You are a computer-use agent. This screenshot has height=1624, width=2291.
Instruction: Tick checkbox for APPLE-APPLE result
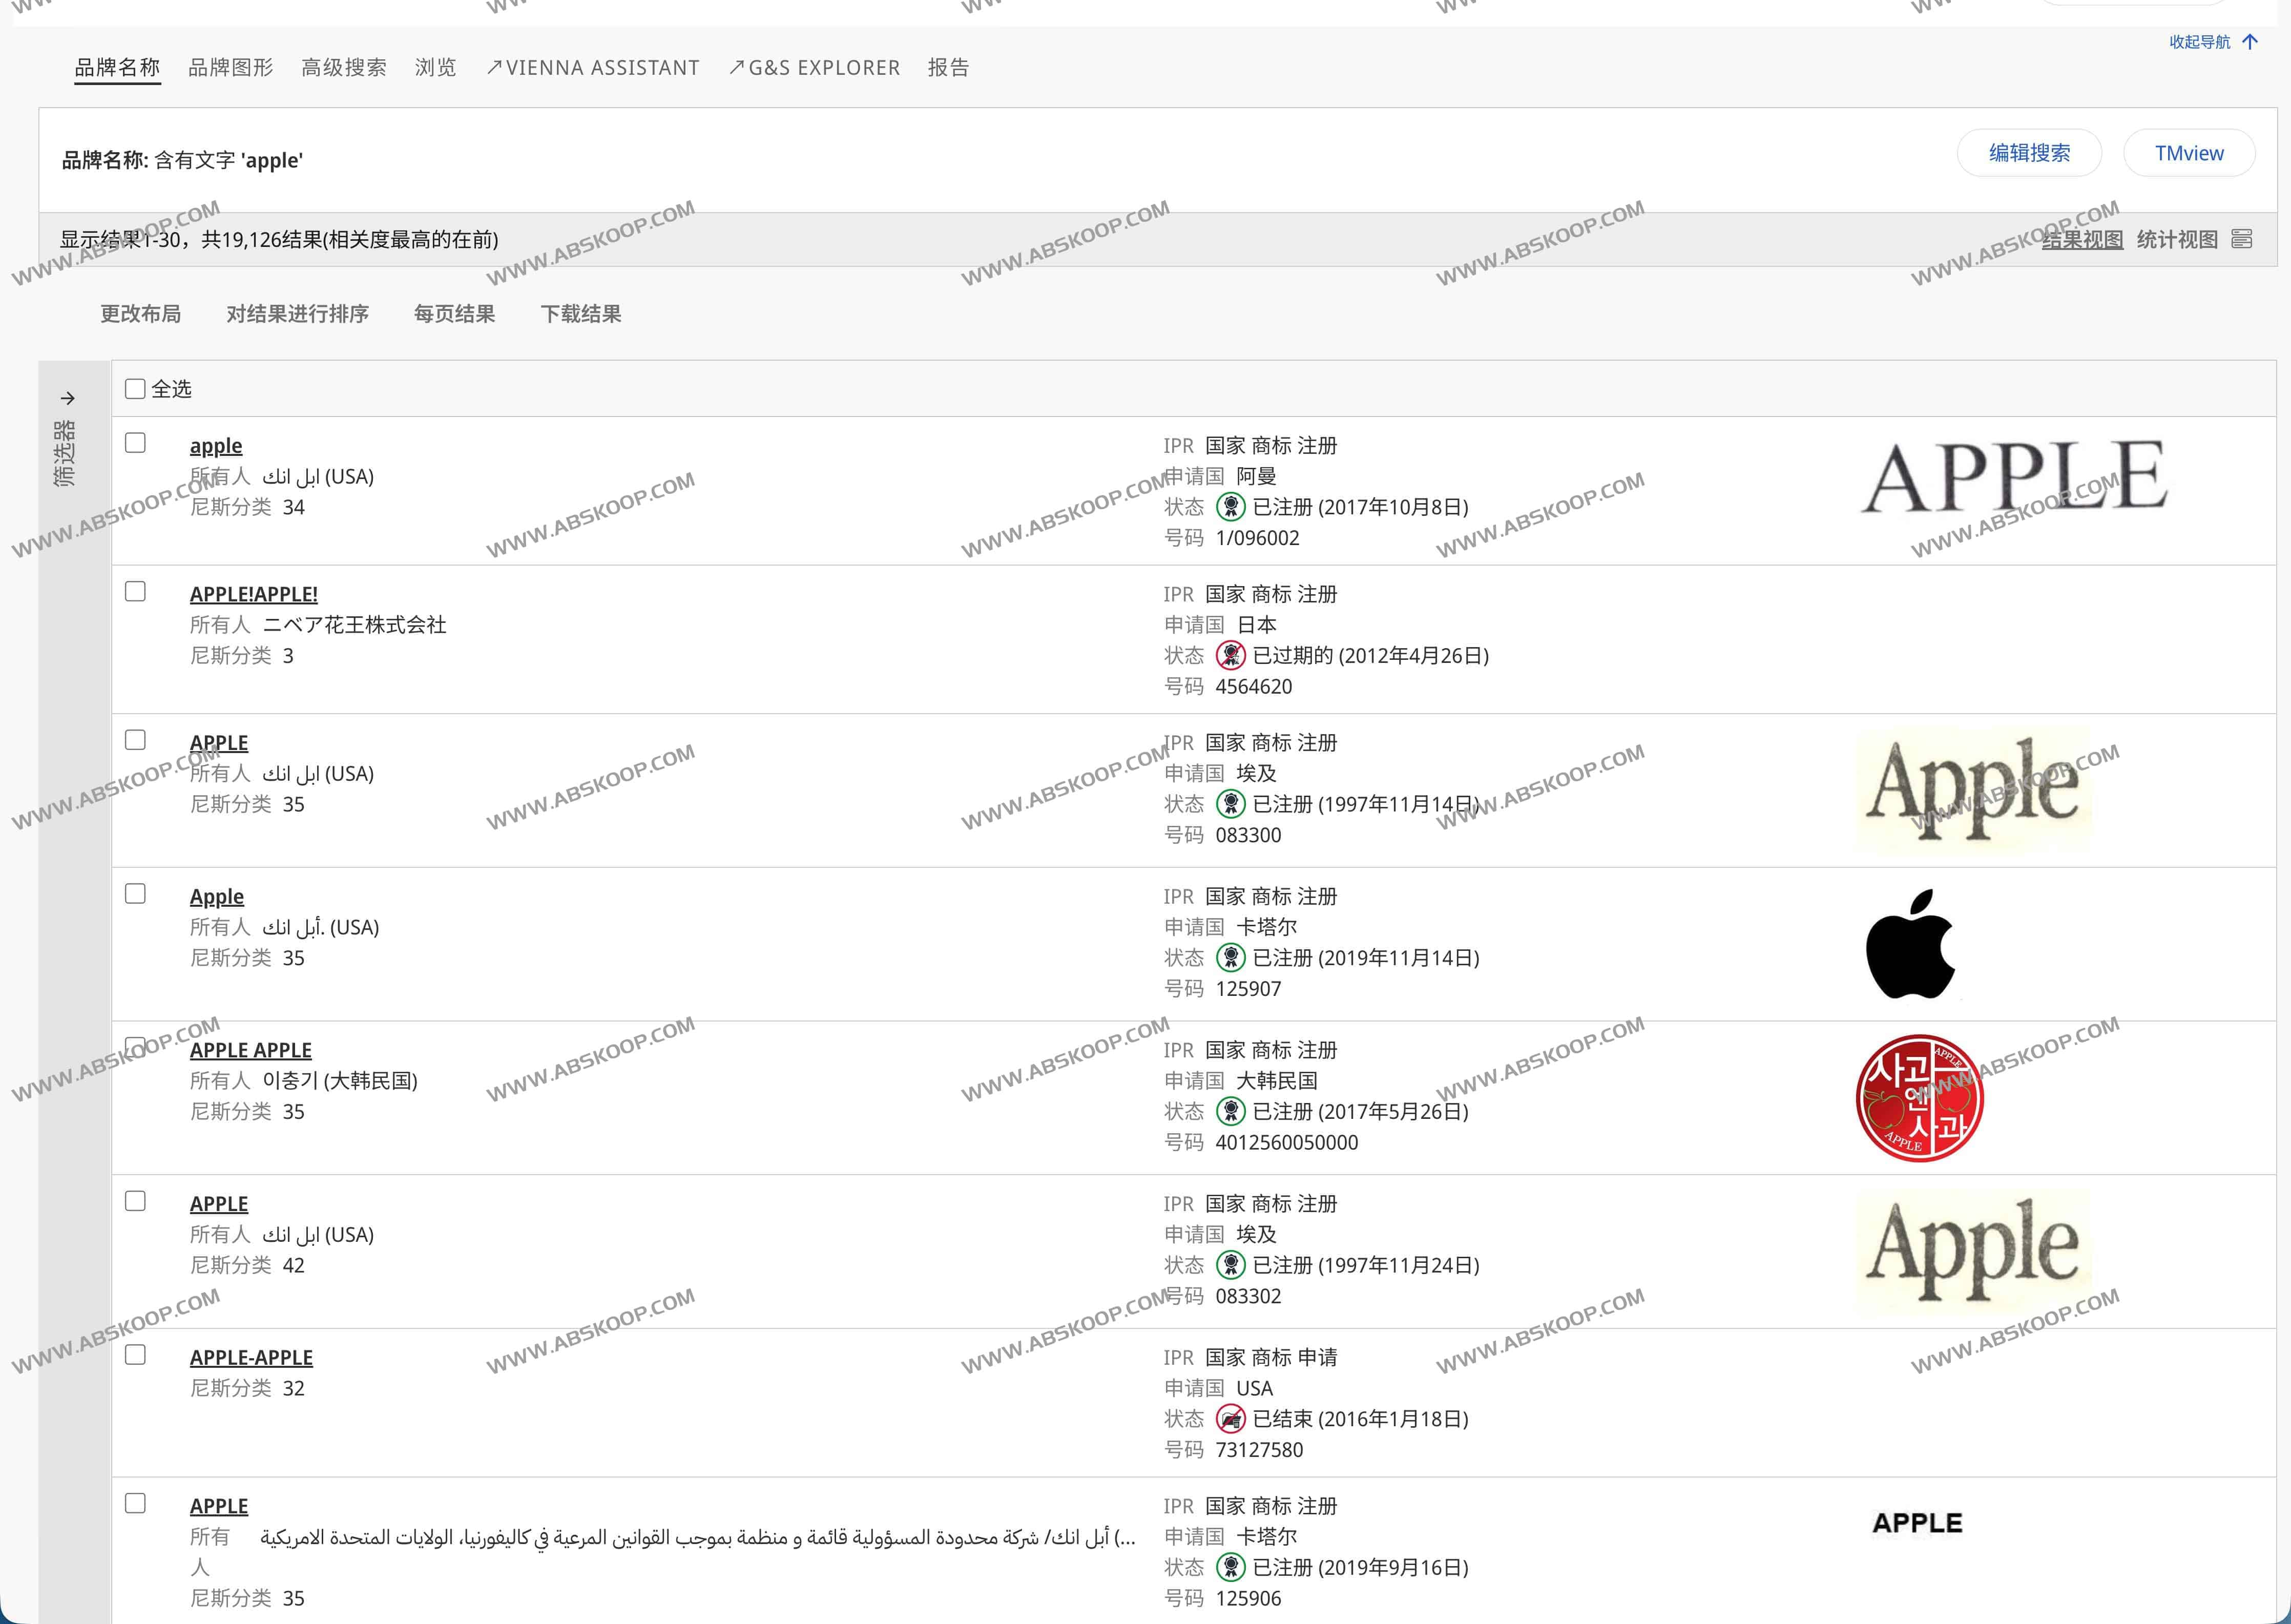click(x=135, y=1355)
